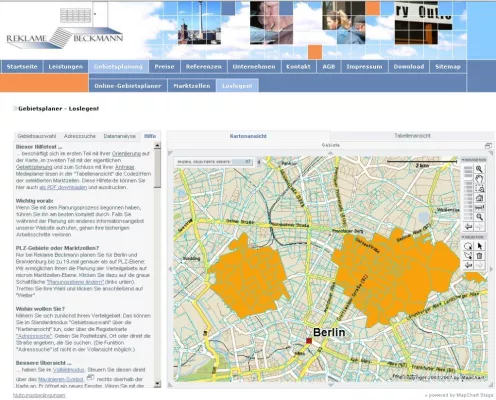Follow the Anfrage link in help text
The height and width of the screenshot is (400, 496).
pos(125,167)
